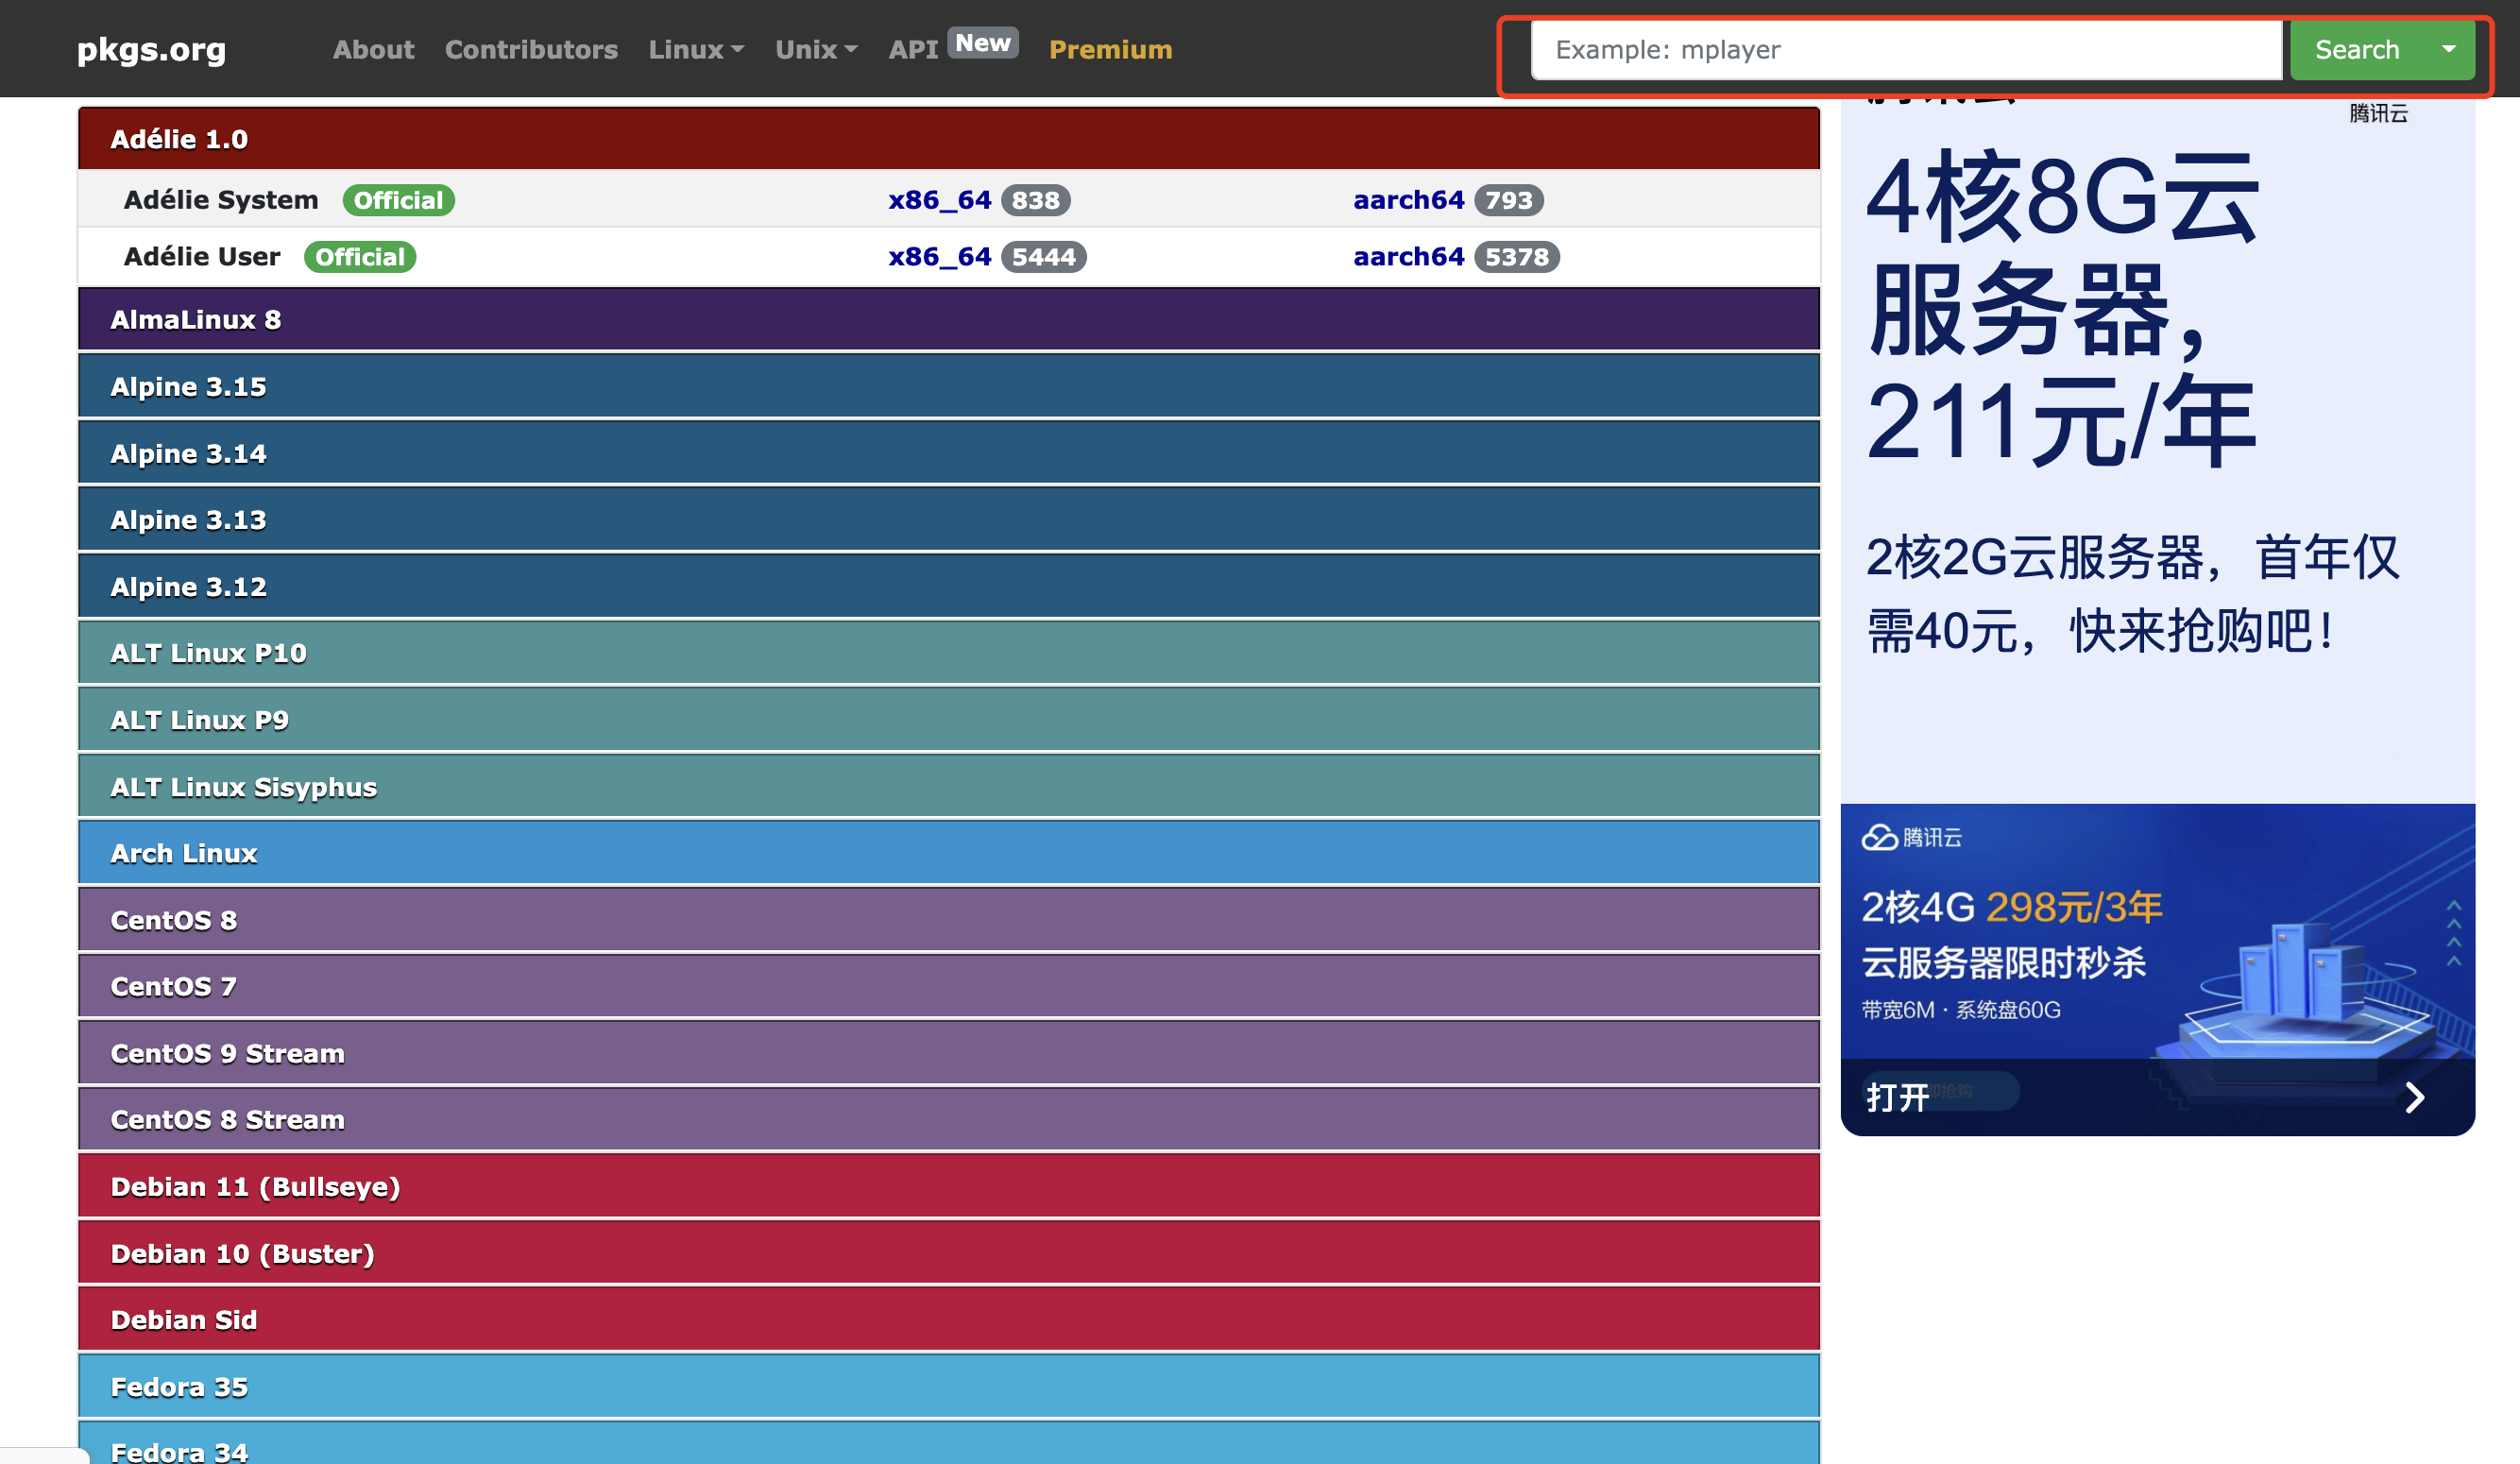This screenshot has height=1464, width=2520.
Task: Open the Premium link
Action: pos(1110,49)
